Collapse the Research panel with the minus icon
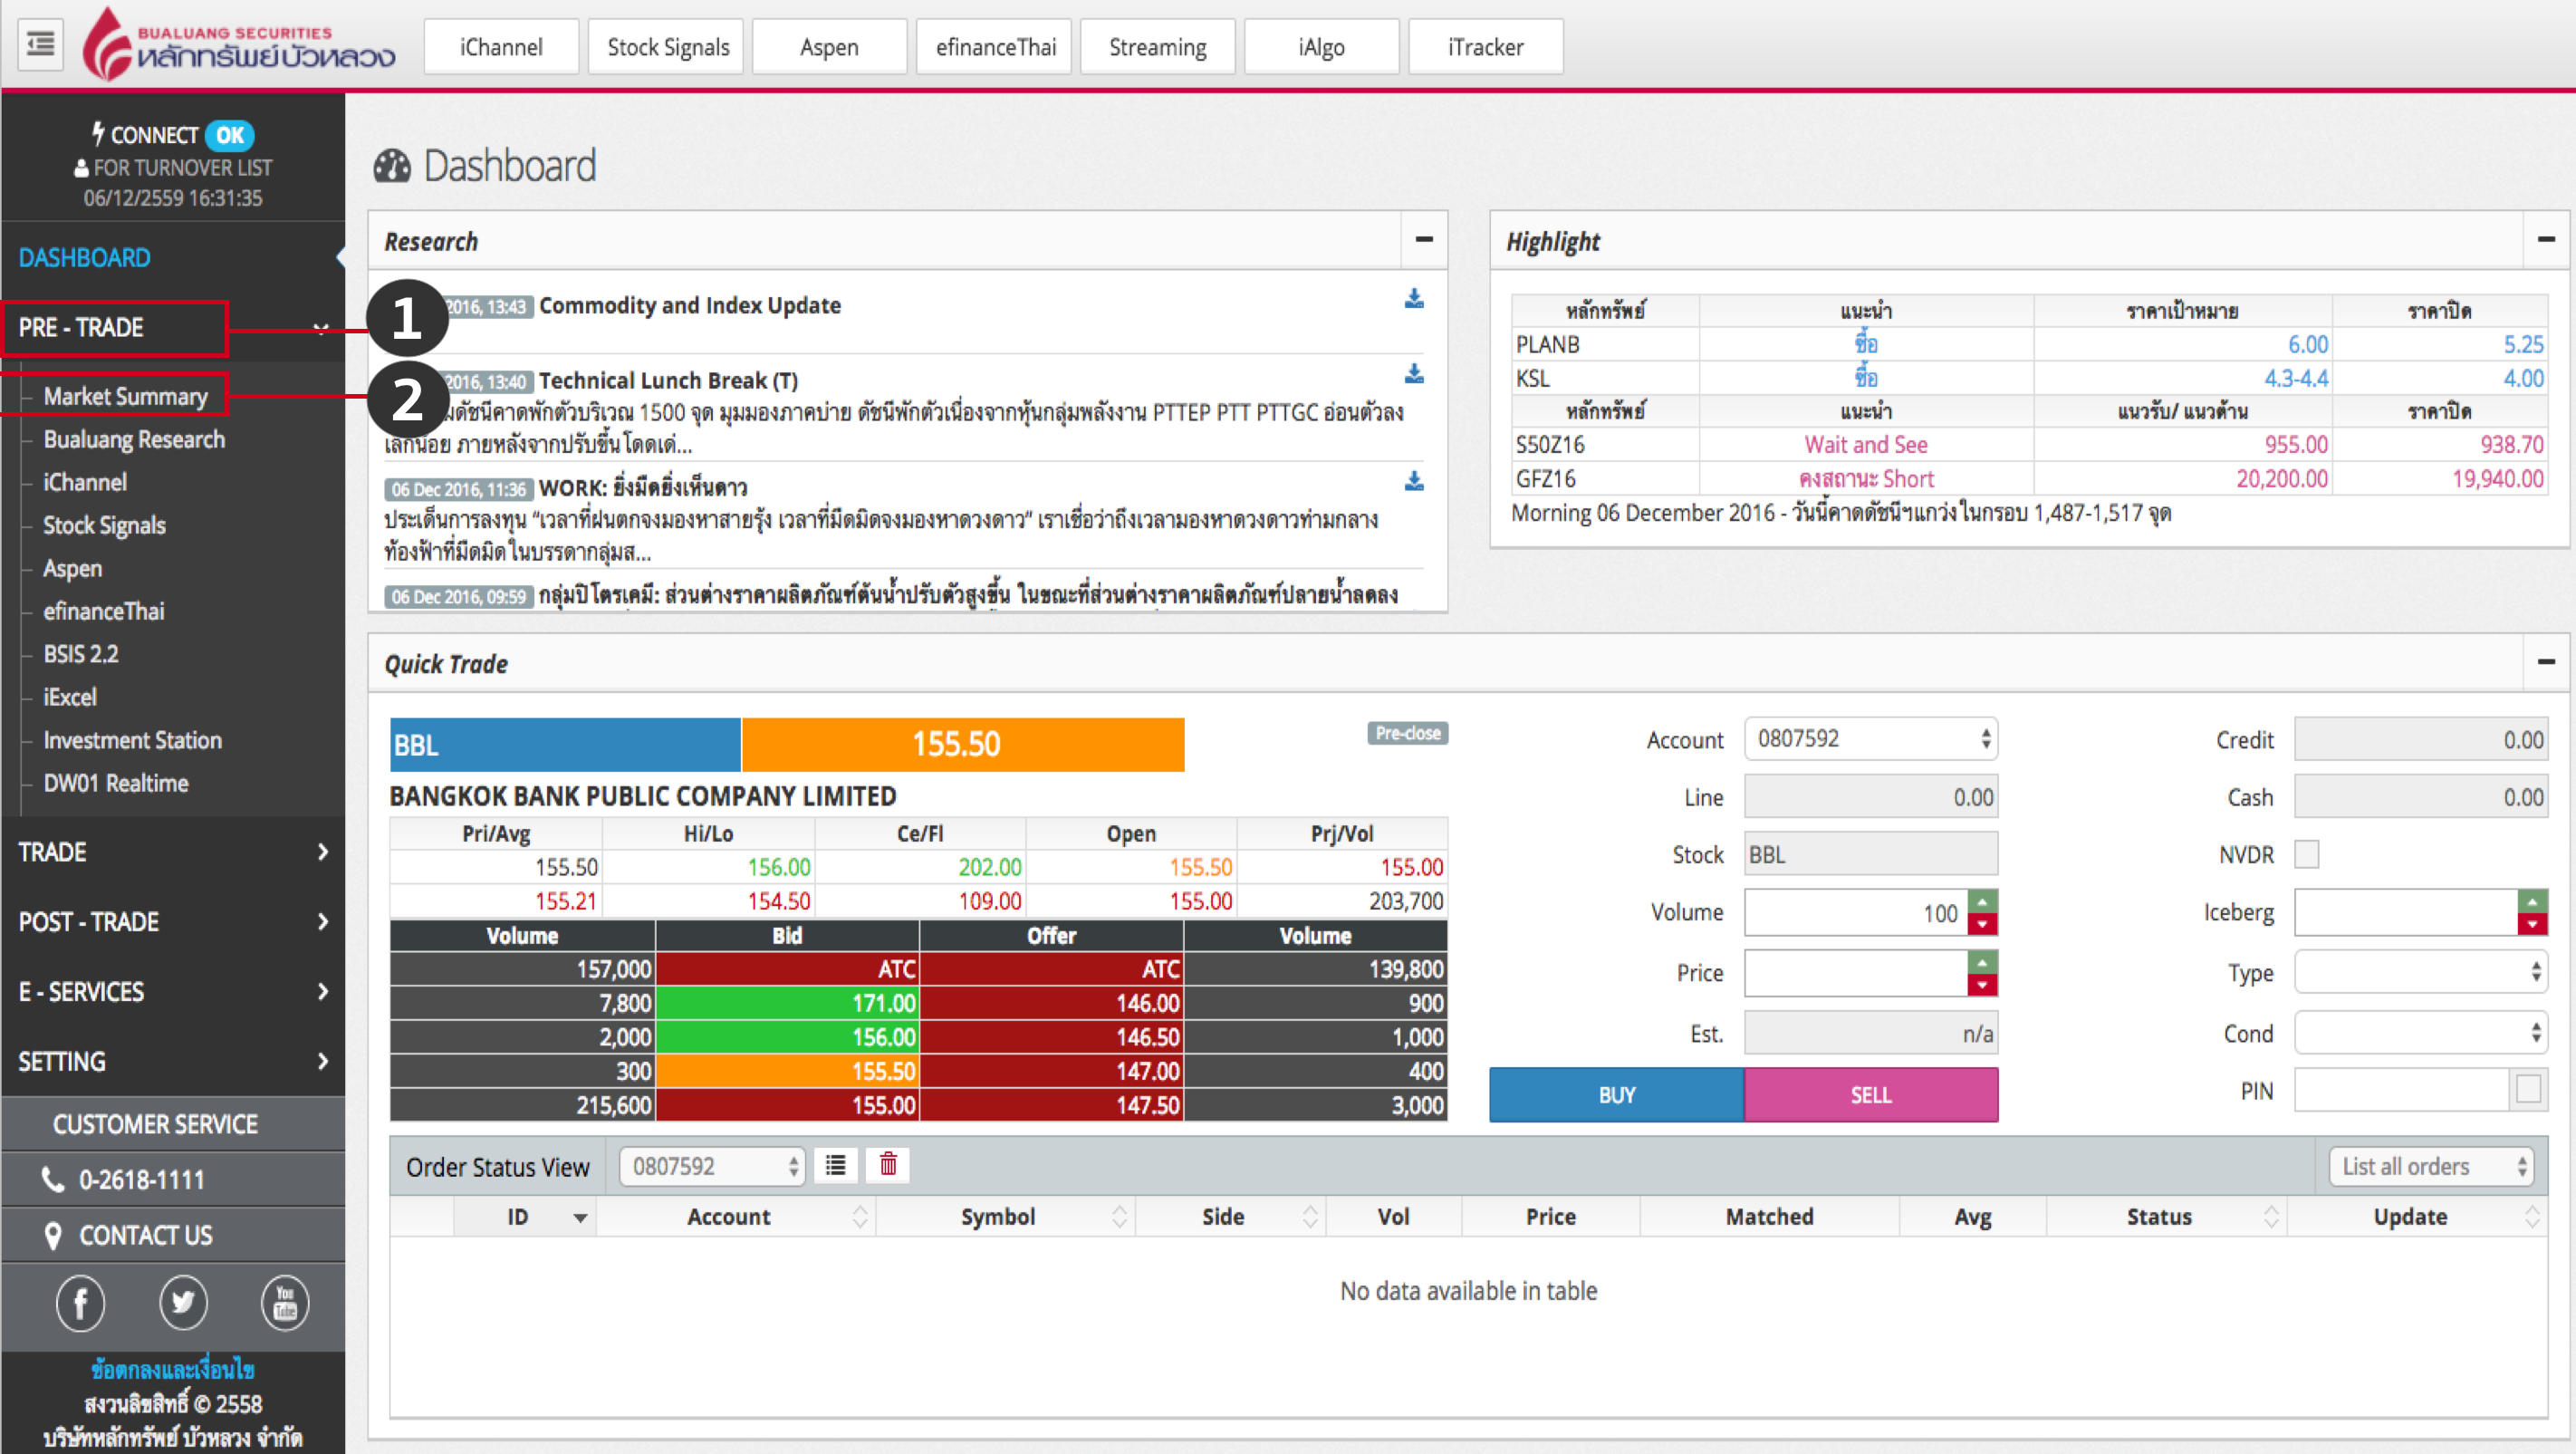The height and width of the screenshot is (1454, 2576). (1424, 240)
